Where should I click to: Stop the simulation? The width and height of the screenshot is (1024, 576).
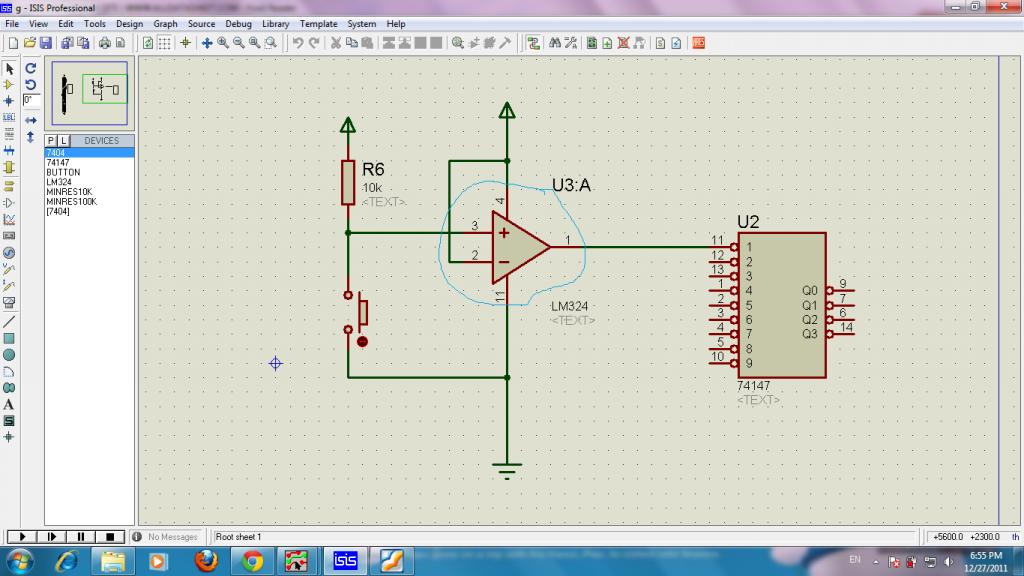tap(111, 537)
